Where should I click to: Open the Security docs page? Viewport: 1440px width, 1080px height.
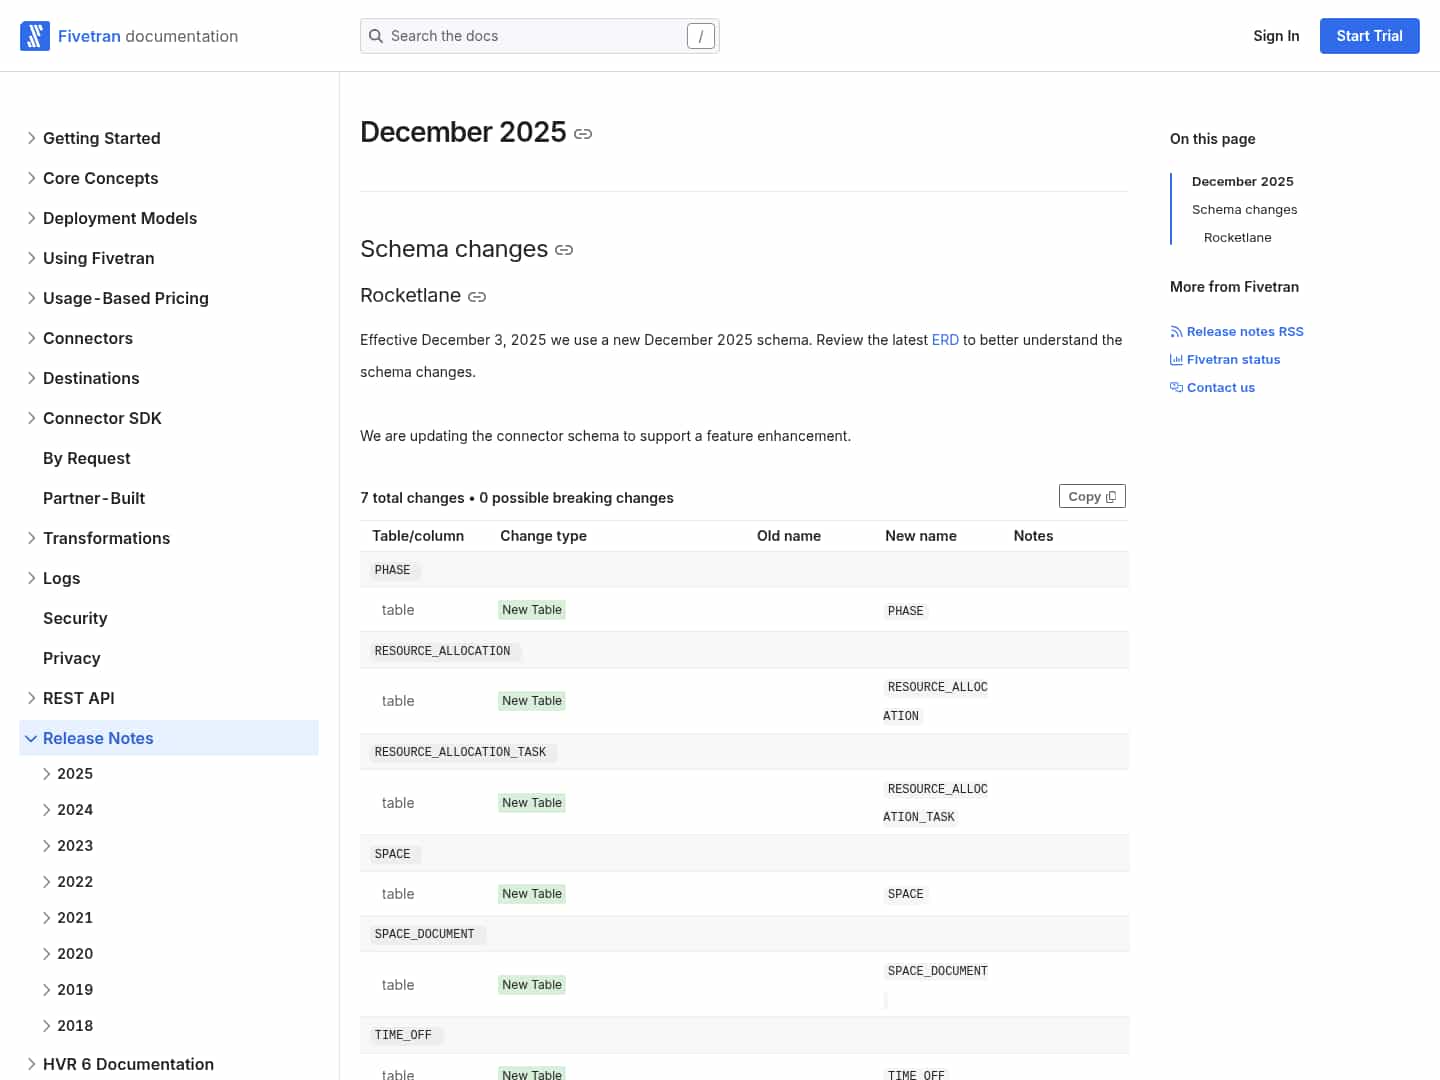click(75, 618)
